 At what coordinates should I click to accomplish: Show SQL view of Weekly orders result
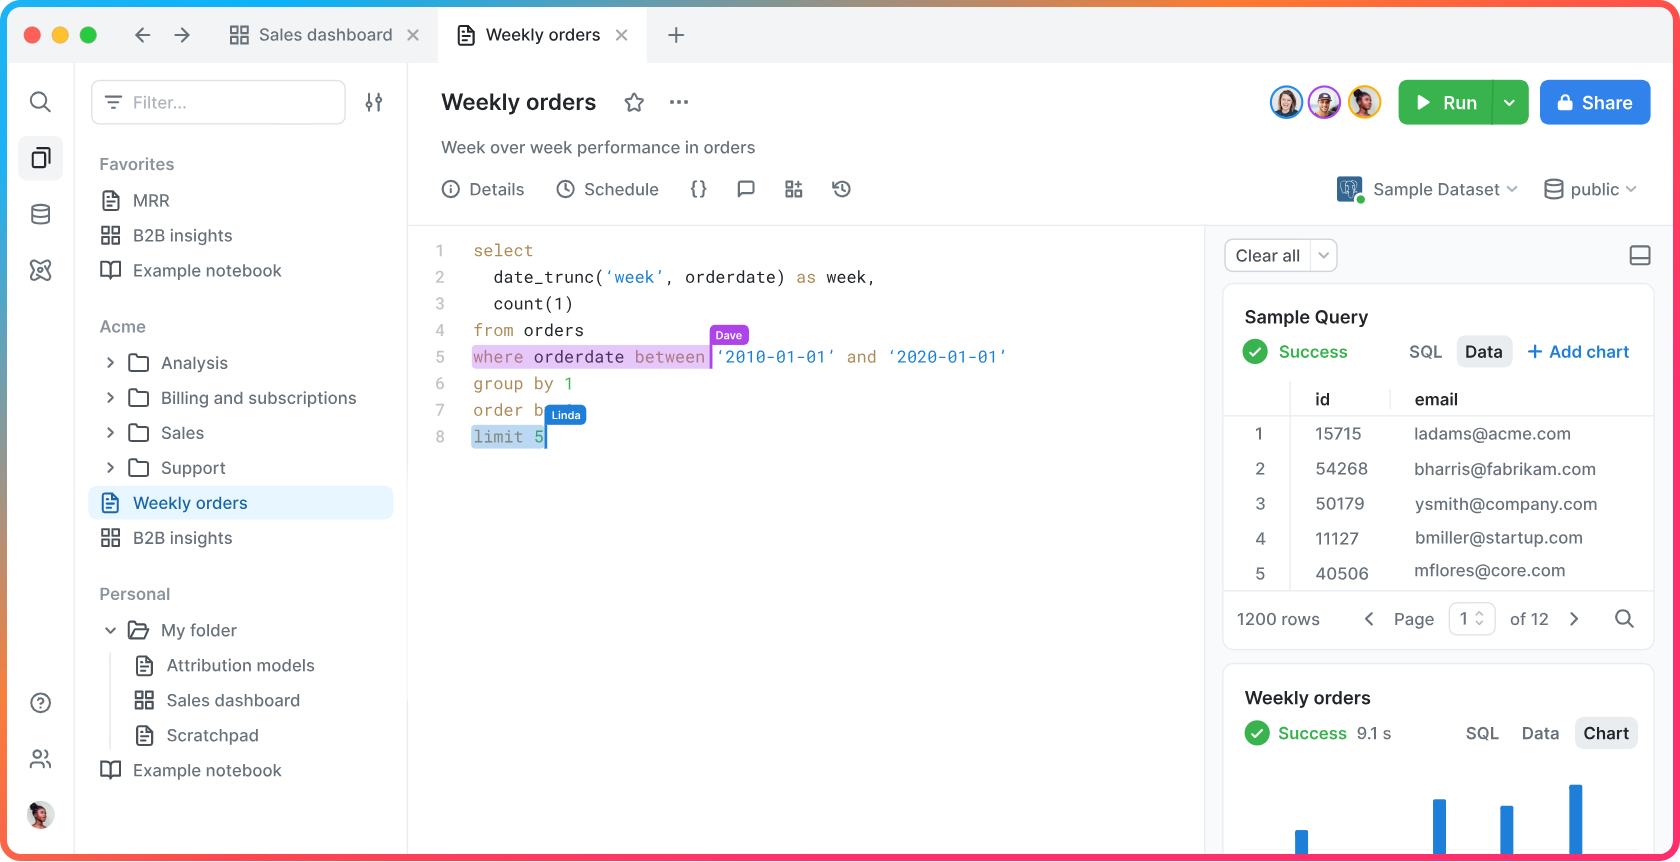[x=1482, y=733]
